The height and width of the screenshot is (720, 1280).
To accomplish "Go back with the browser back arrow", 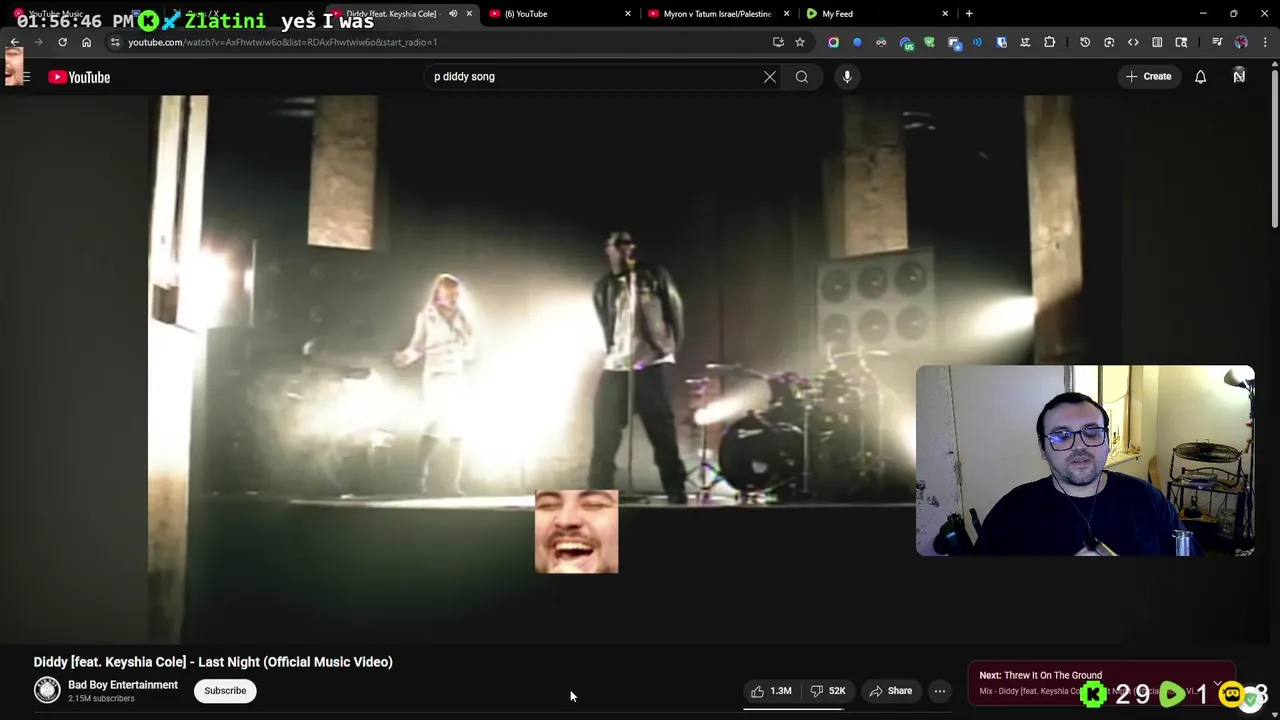I will 14,42.
